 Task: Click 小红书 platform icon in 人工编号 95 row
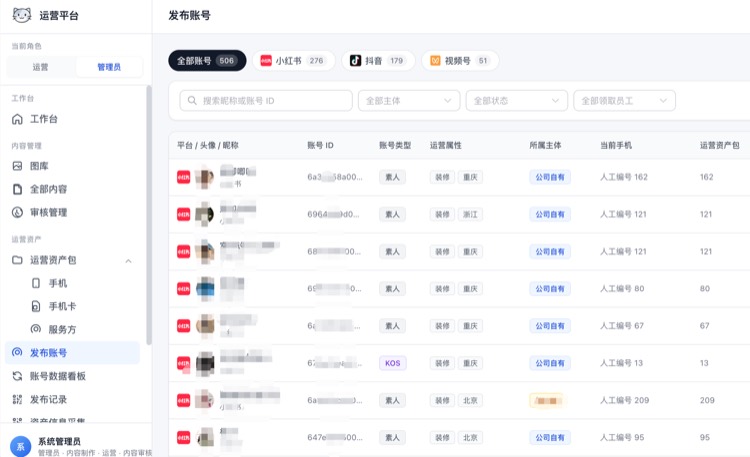[x=184, y=437]
